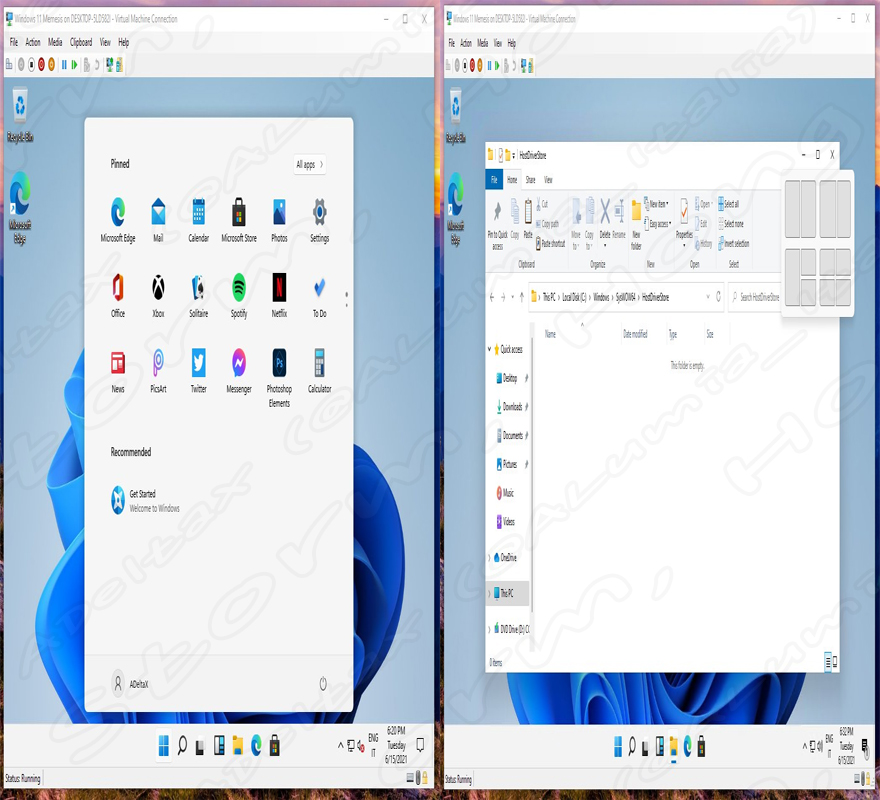Choose the two equal halves snap layout
This screenshot has width=880, height=800.
point(800,209)
